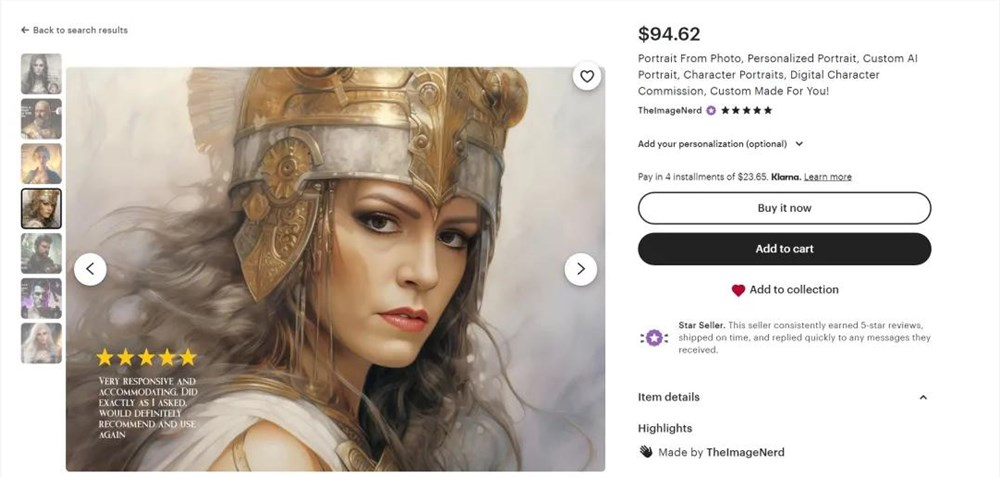Collapse the Item details section

(923, 397)
